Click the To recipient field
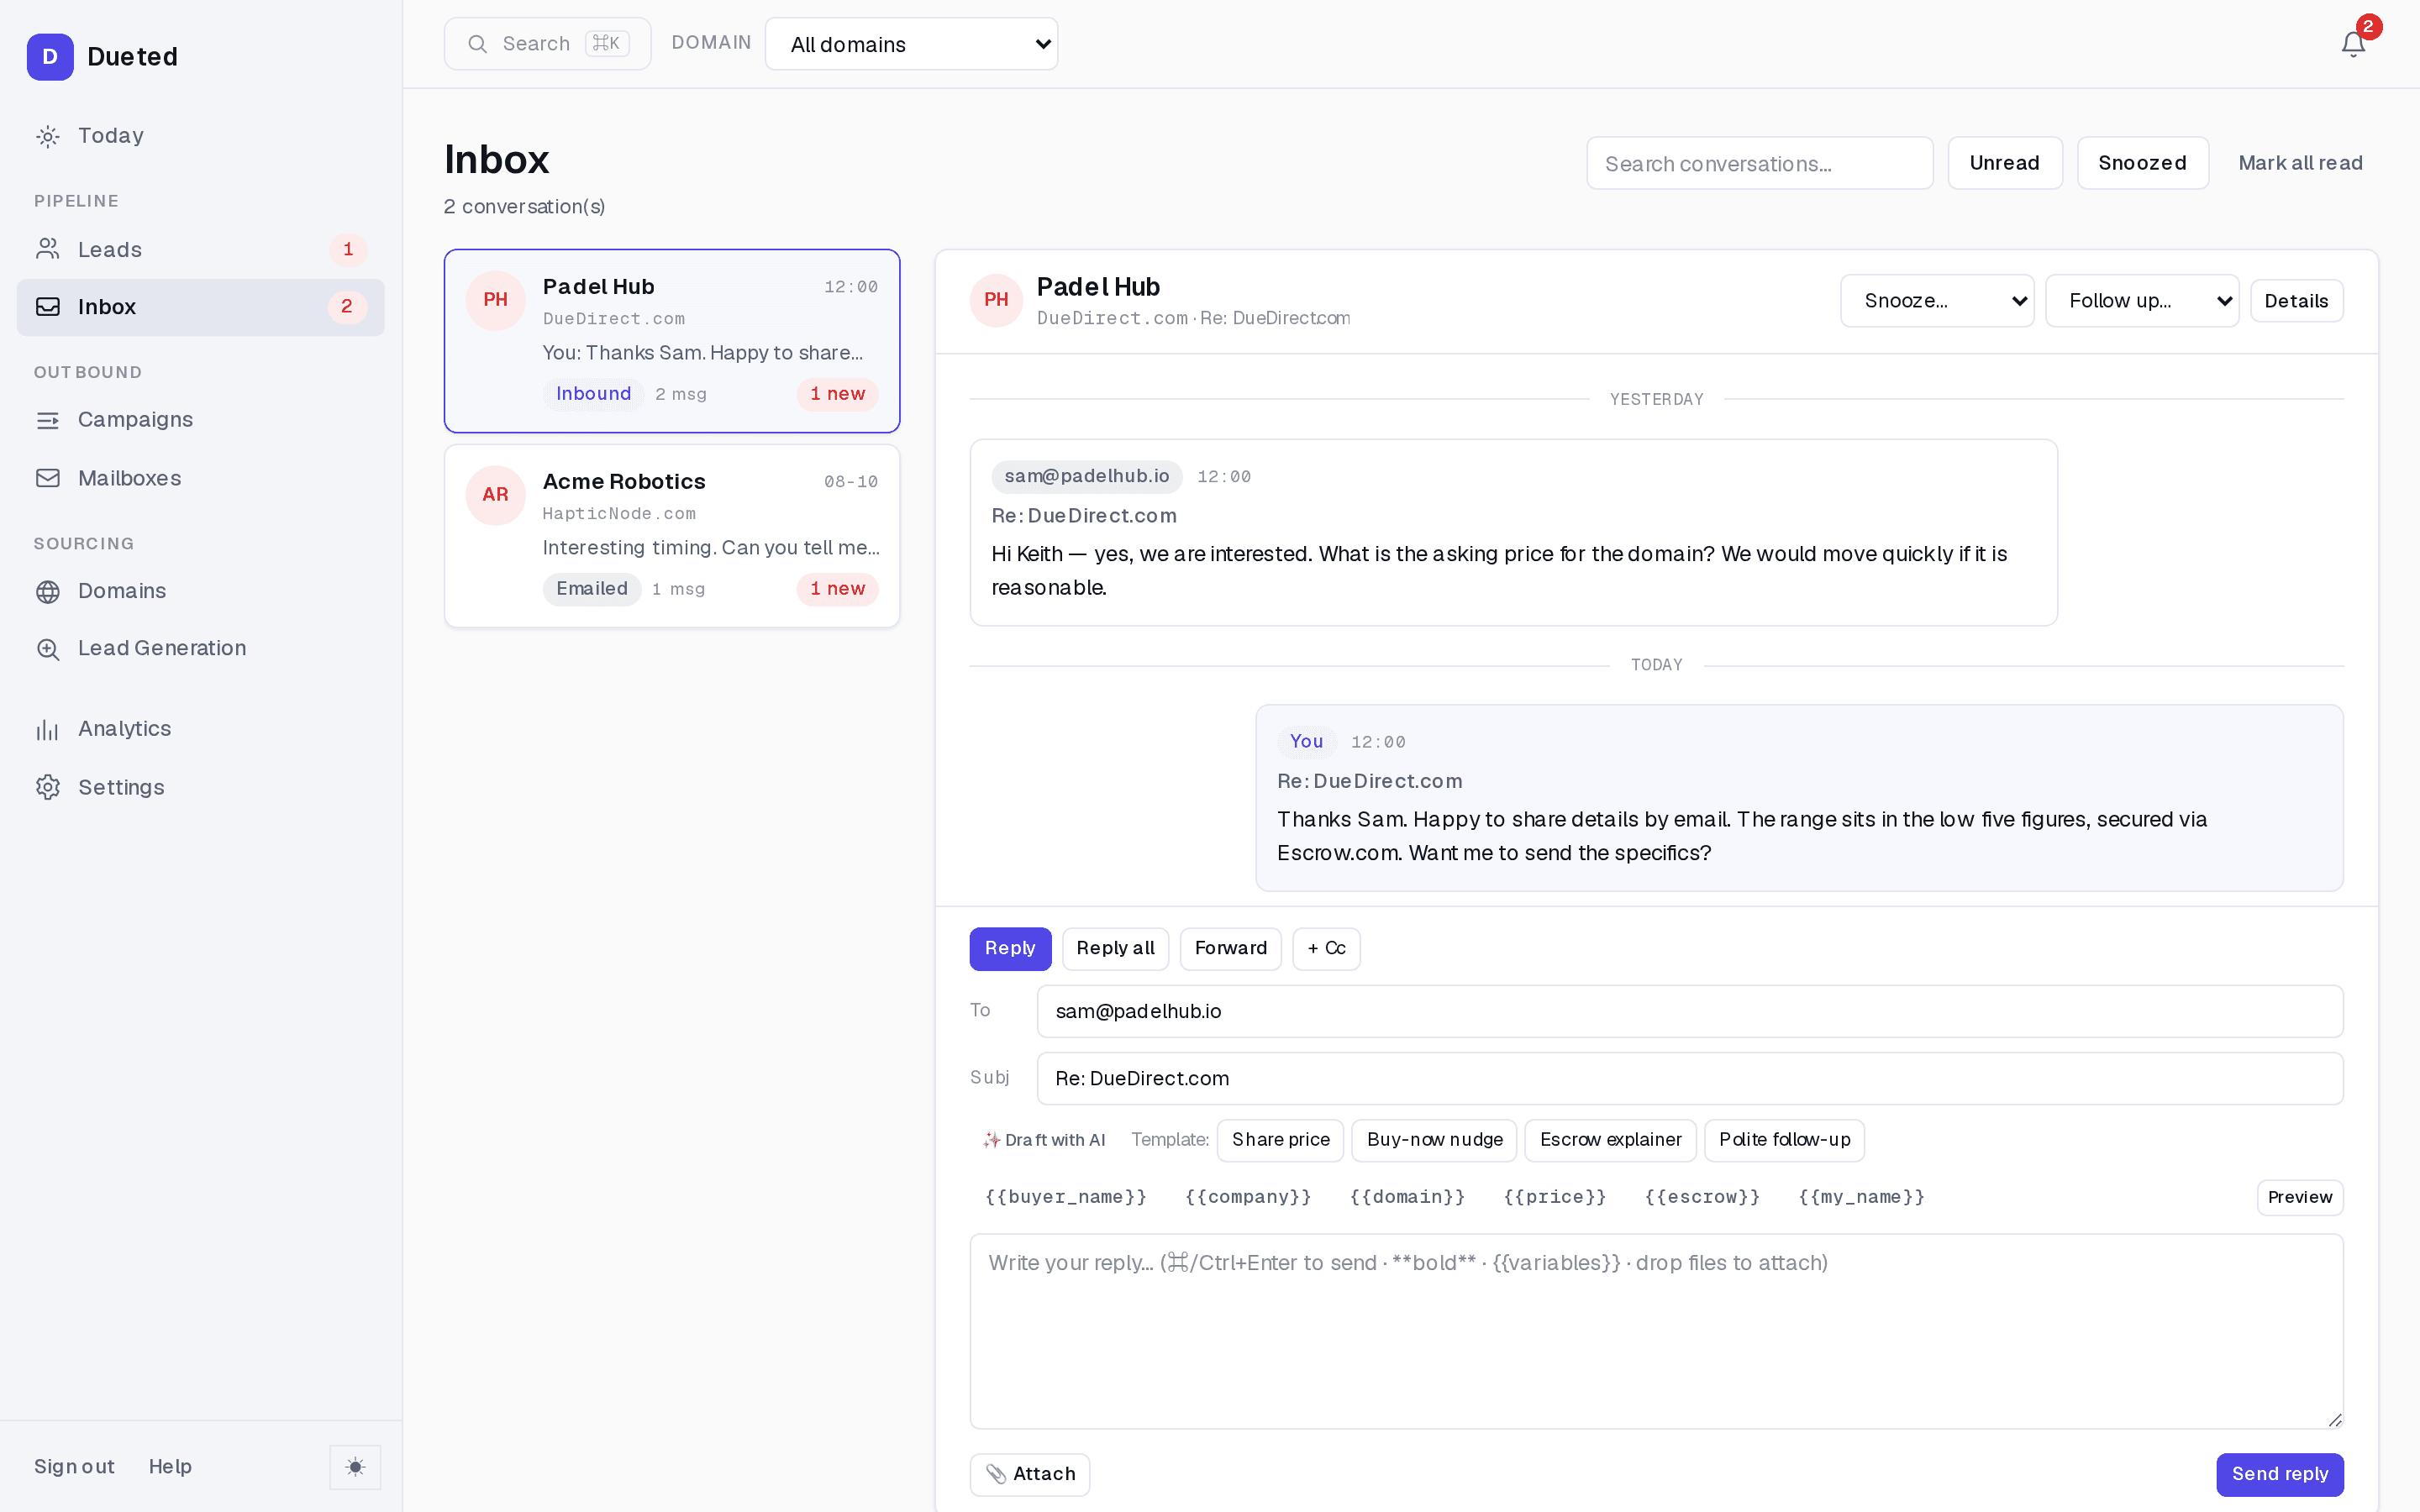 (1690, 1011)
